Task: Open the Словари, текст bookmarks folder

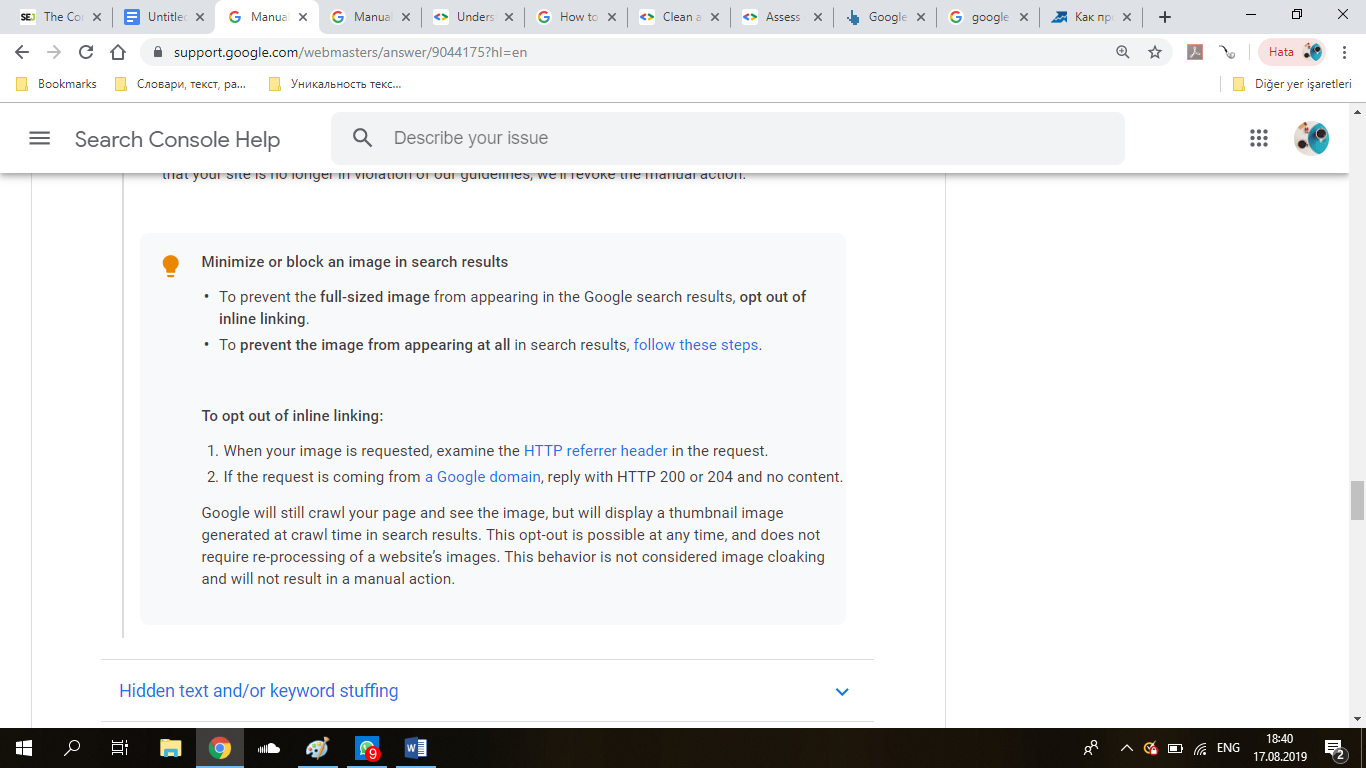Action: (x=180, y=84)
